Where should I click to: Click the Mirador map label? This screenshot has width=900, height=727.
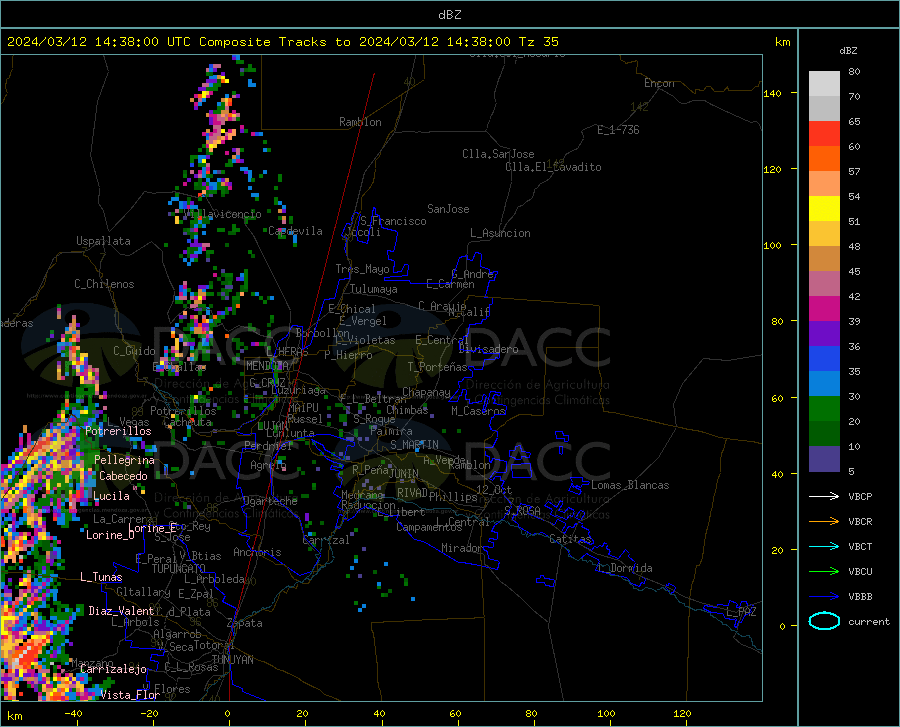[462, 548]
